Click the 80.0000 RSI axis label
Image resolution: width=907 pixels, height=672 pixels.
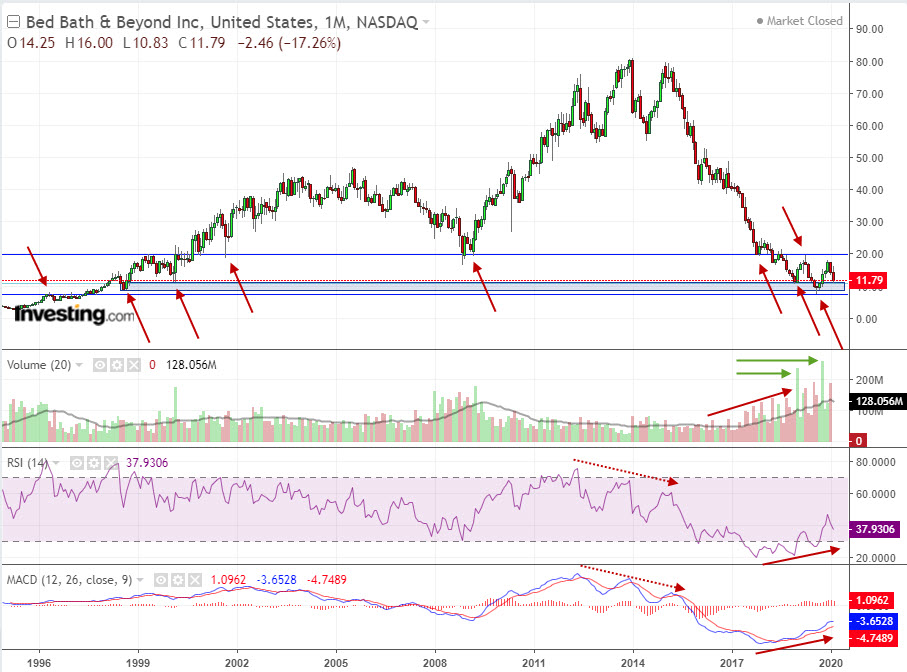coord(876,462)
